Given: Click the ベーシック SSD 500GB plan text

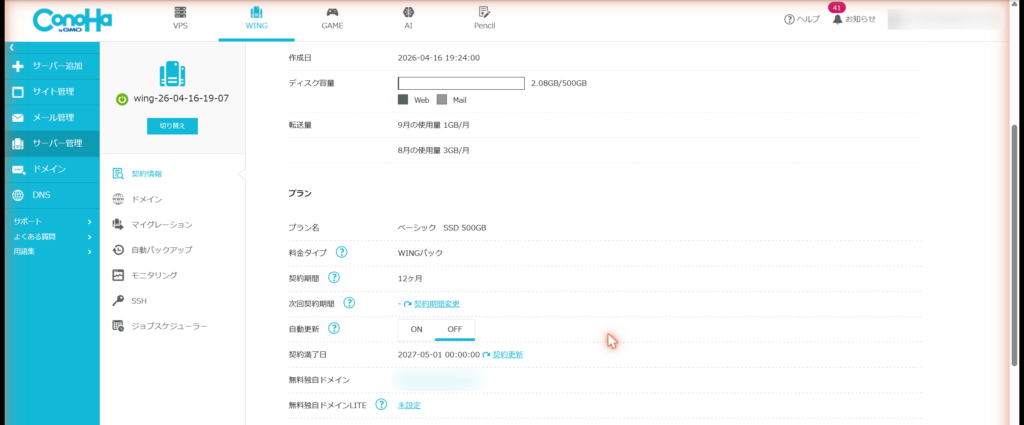Looking at the screenshot, I should pyautogui.click(x=442, y=227).
